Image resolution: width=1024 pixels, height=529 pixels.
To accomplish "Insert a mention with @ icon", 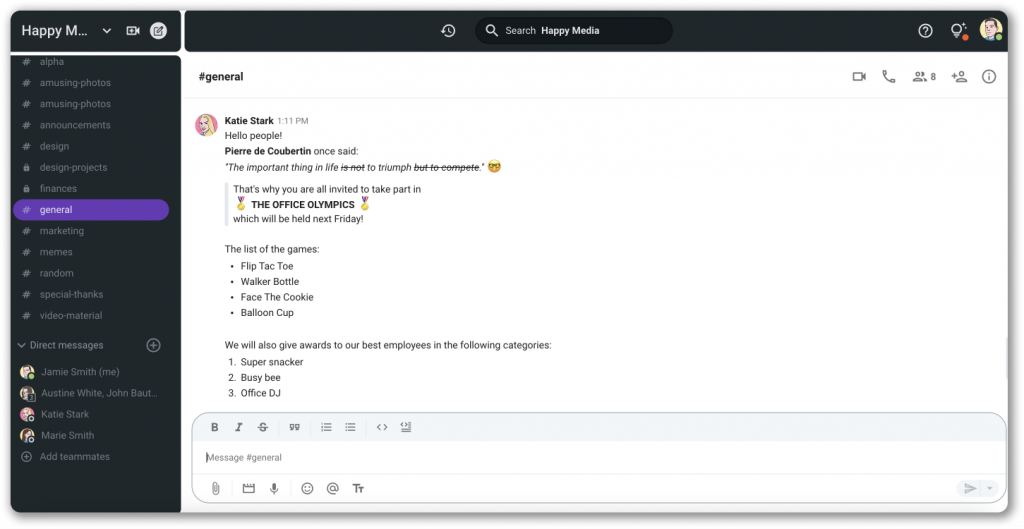I will click(x=332, y=489).
